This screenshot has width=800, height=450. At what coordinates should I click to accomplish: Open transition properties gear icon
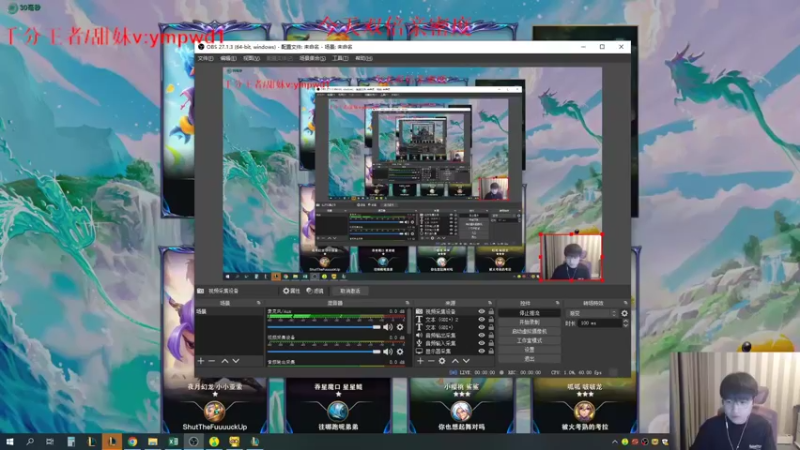point(624,313)
